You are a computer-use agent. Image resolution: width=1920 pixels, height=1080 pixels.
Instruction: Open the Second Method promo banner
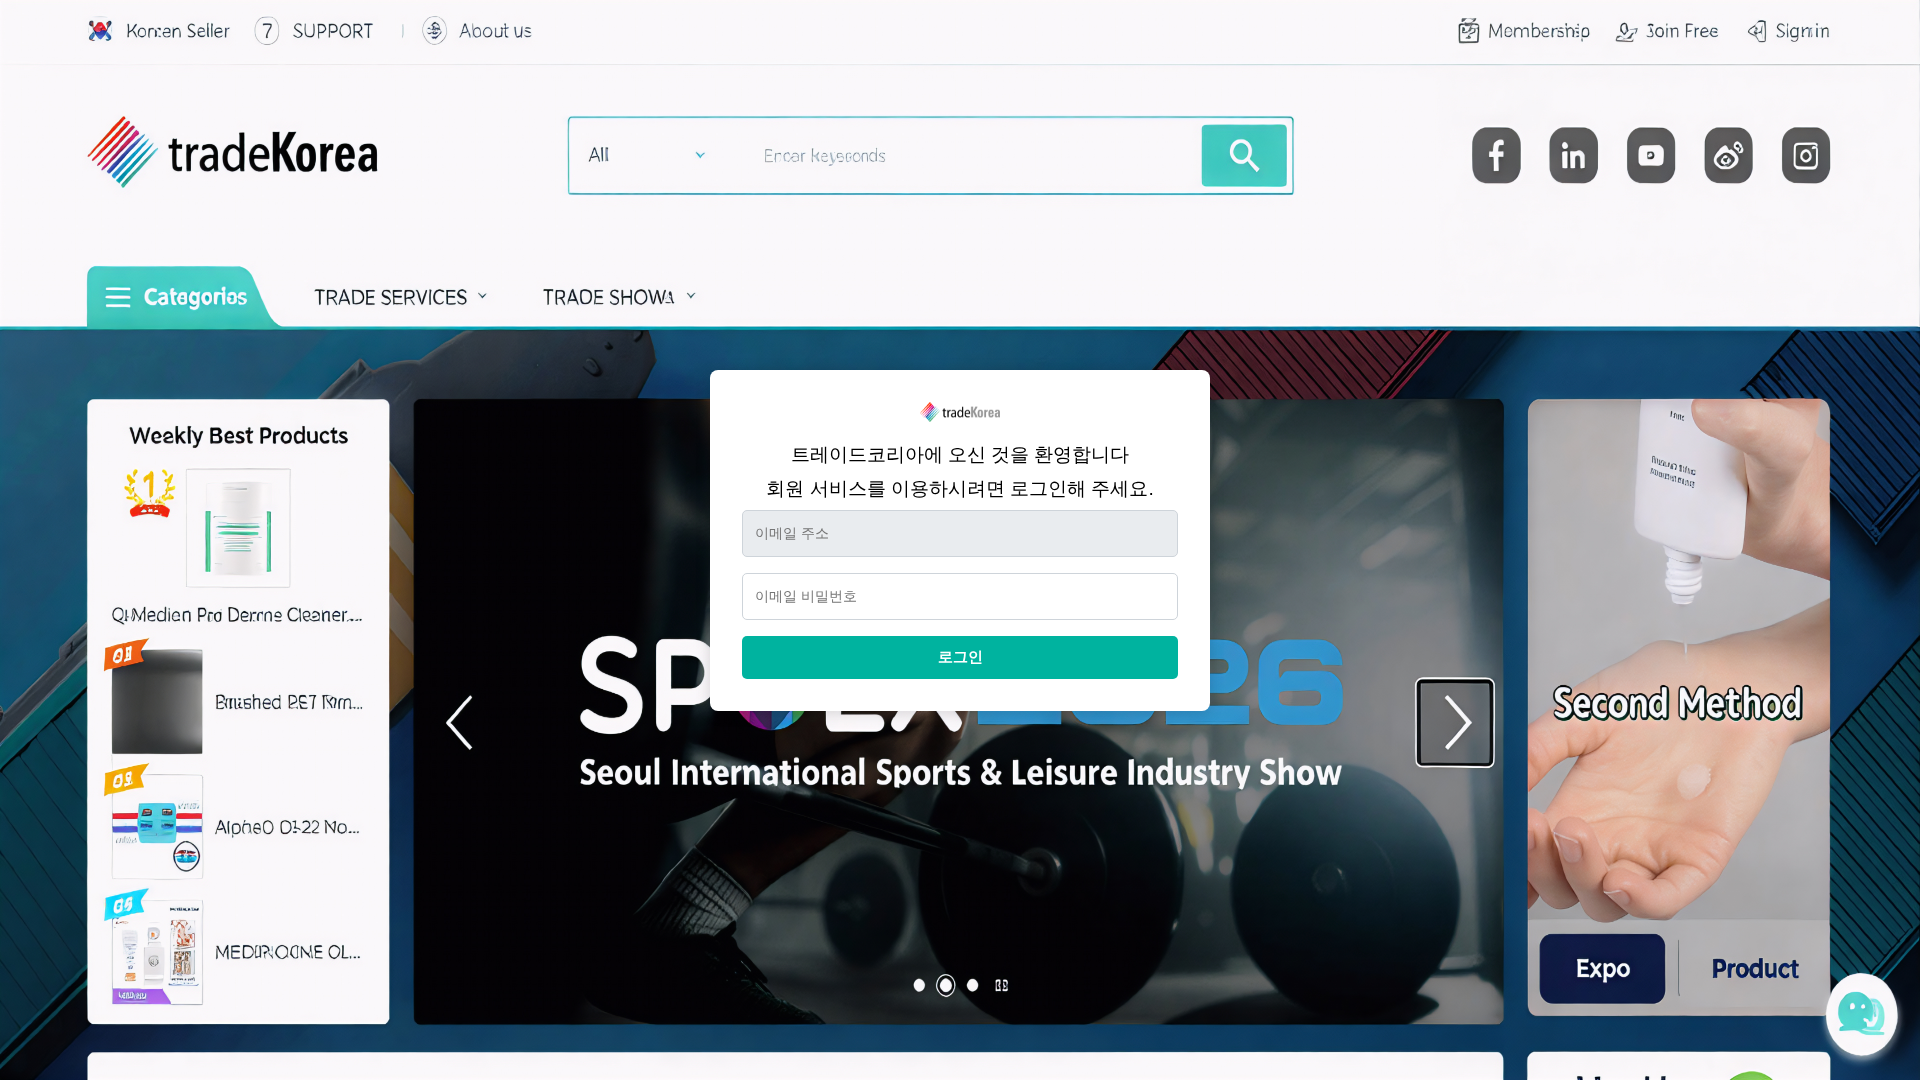1678,660
